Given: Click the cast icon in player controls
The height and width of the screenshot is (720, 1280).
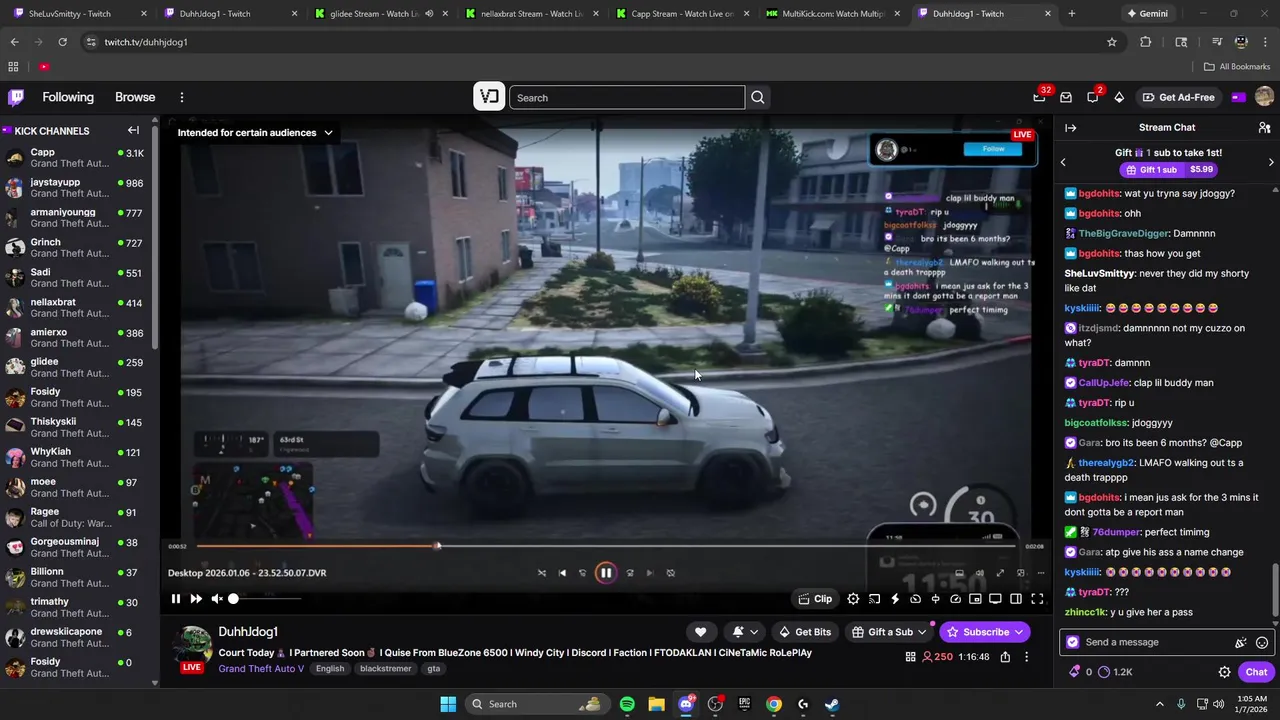Looking at the screenshot, I should (x=874, y=599).
